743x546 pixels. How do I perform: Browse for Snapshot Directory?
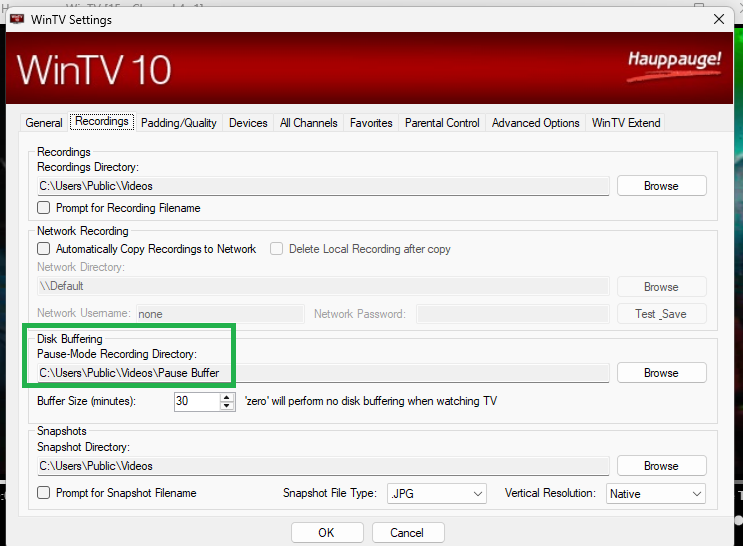point(661,466)
